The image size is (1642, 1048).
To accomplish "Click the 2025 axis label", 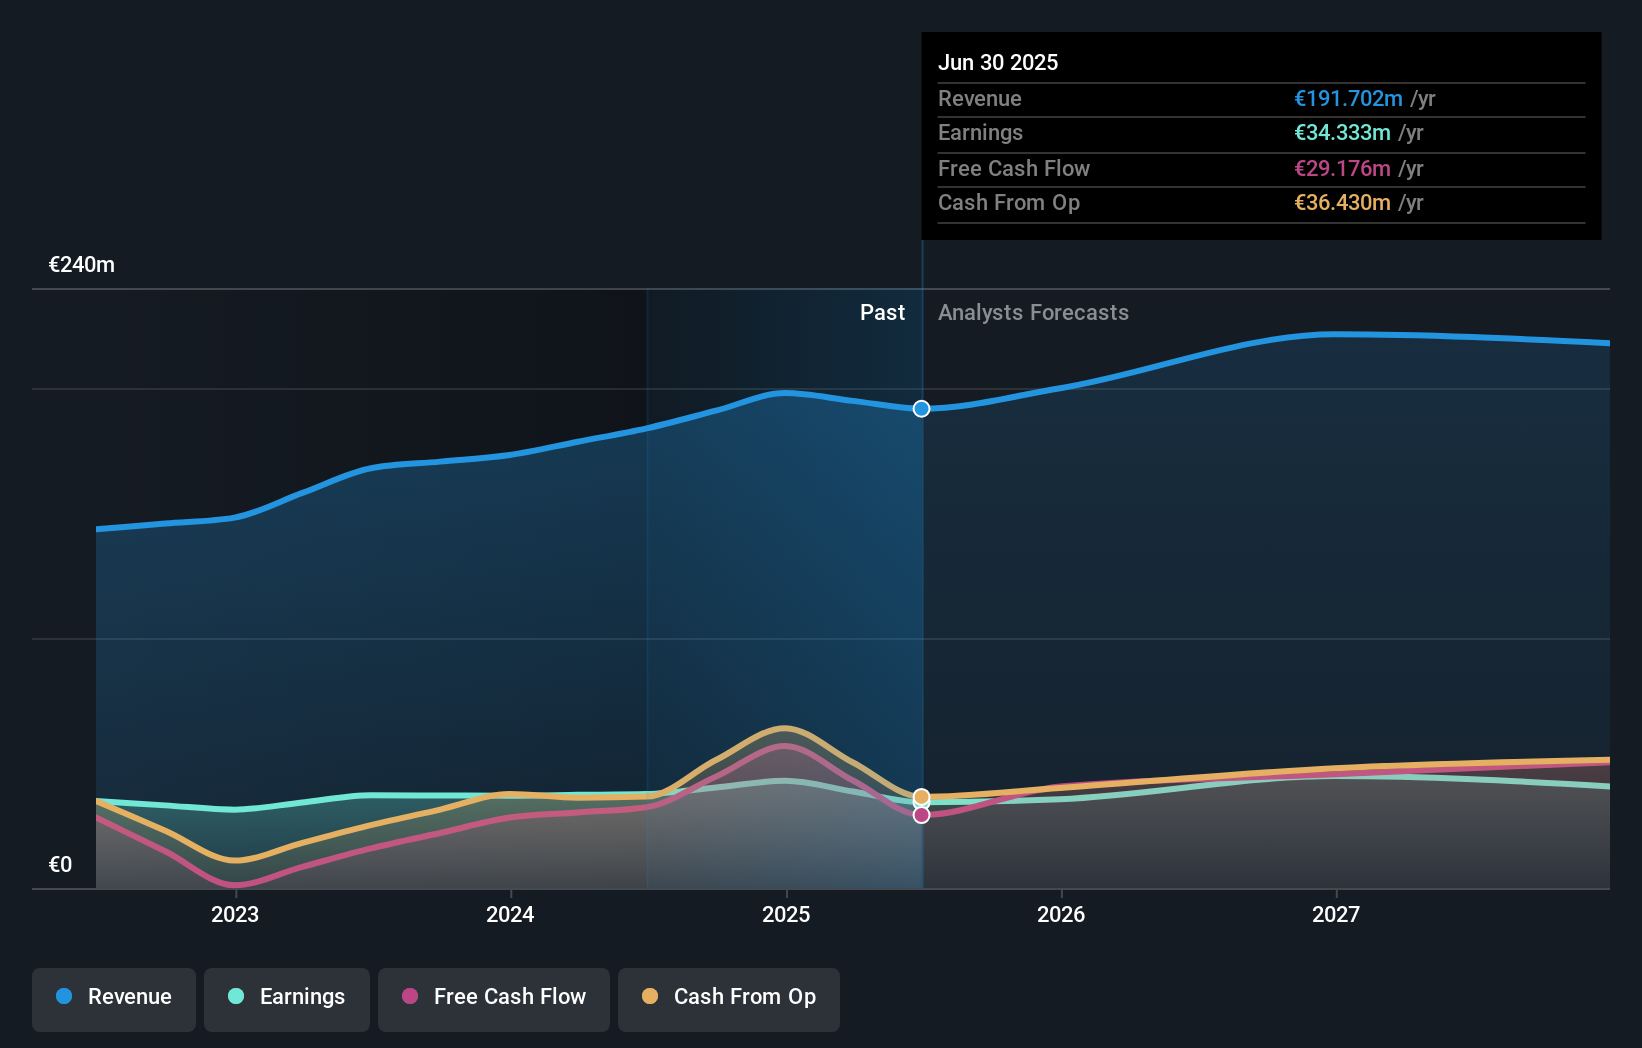I will point(786,913).
